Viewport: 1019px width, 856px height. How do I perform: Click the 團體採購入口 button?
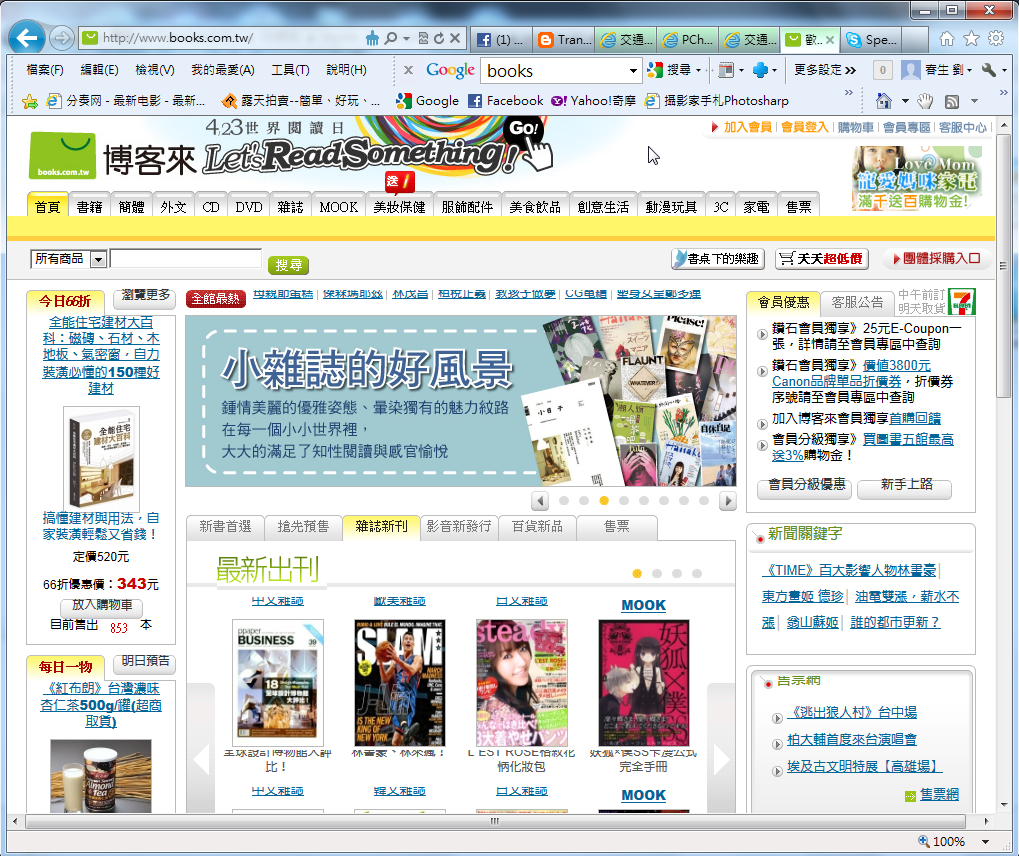tap(937, 259)
